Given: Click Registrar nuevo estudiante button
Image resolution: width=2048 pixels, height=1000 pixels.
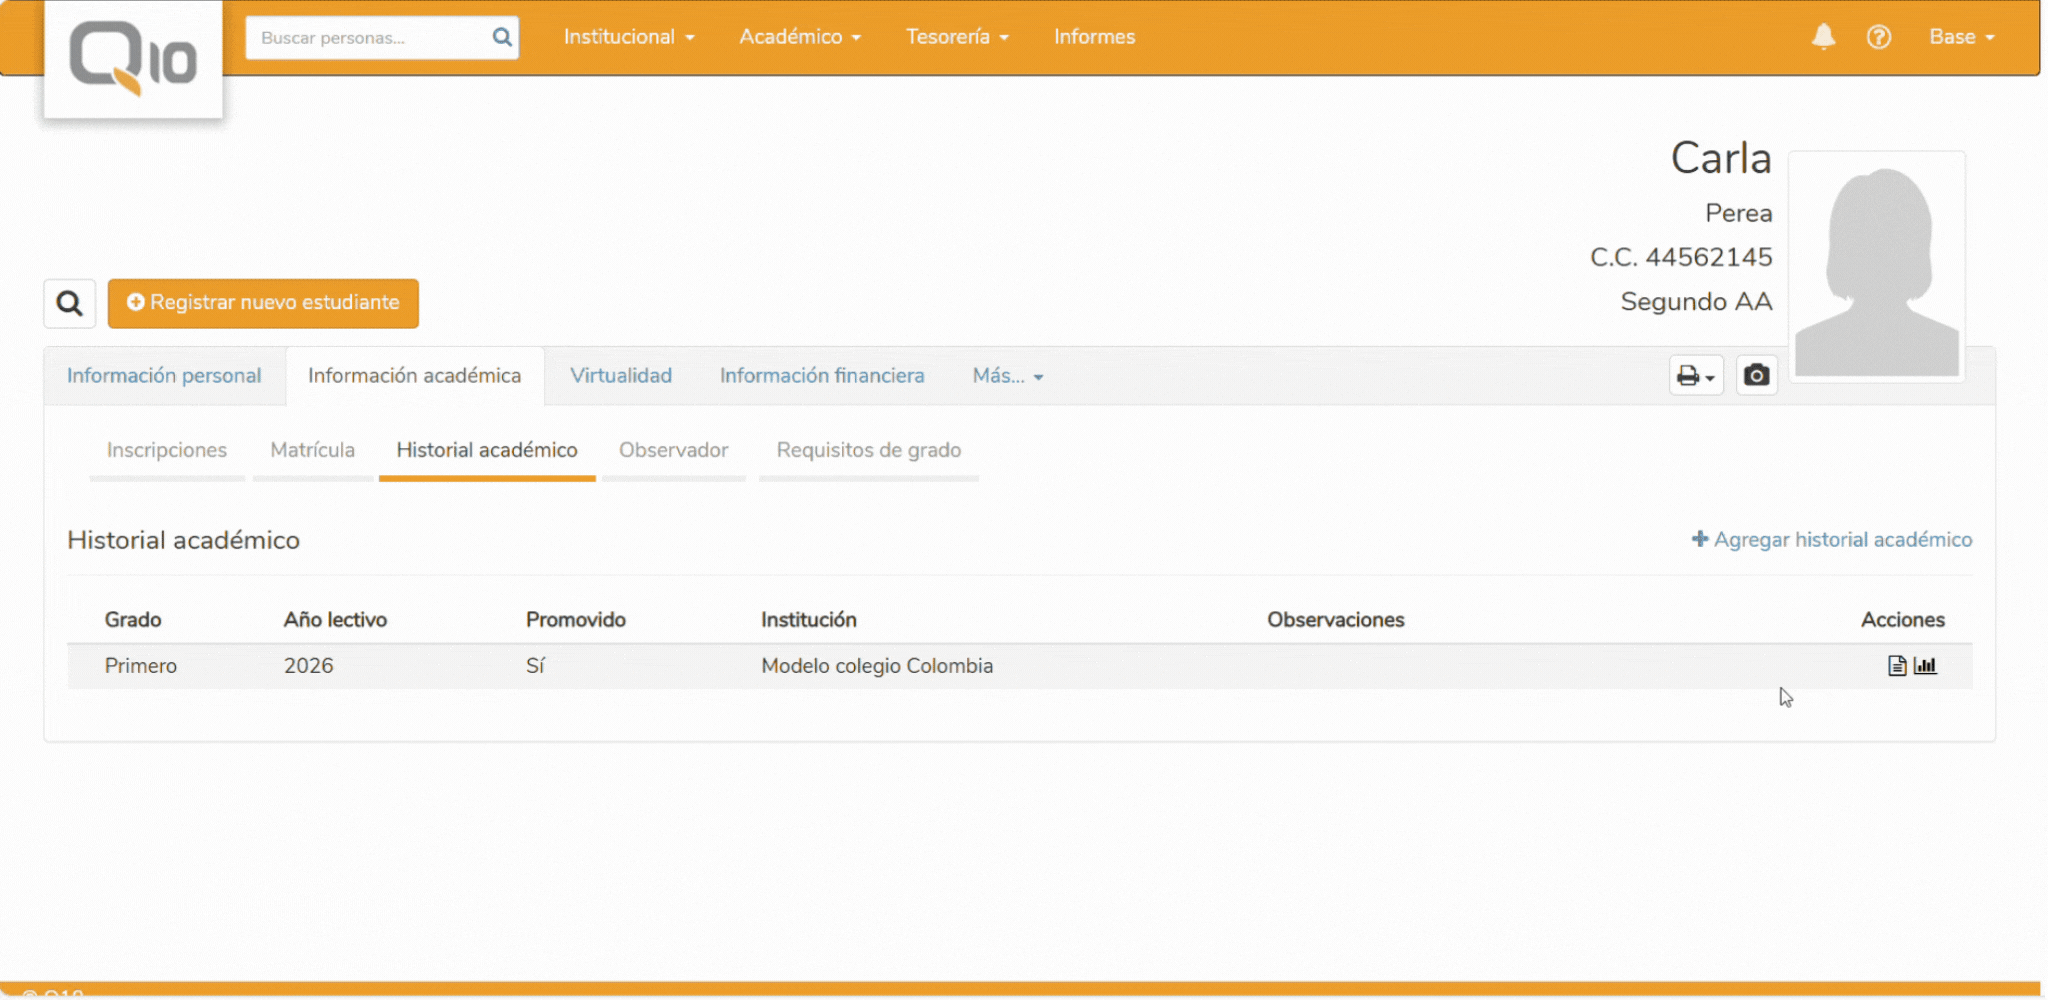Looking at the screenshot, I should click(263, 303).
